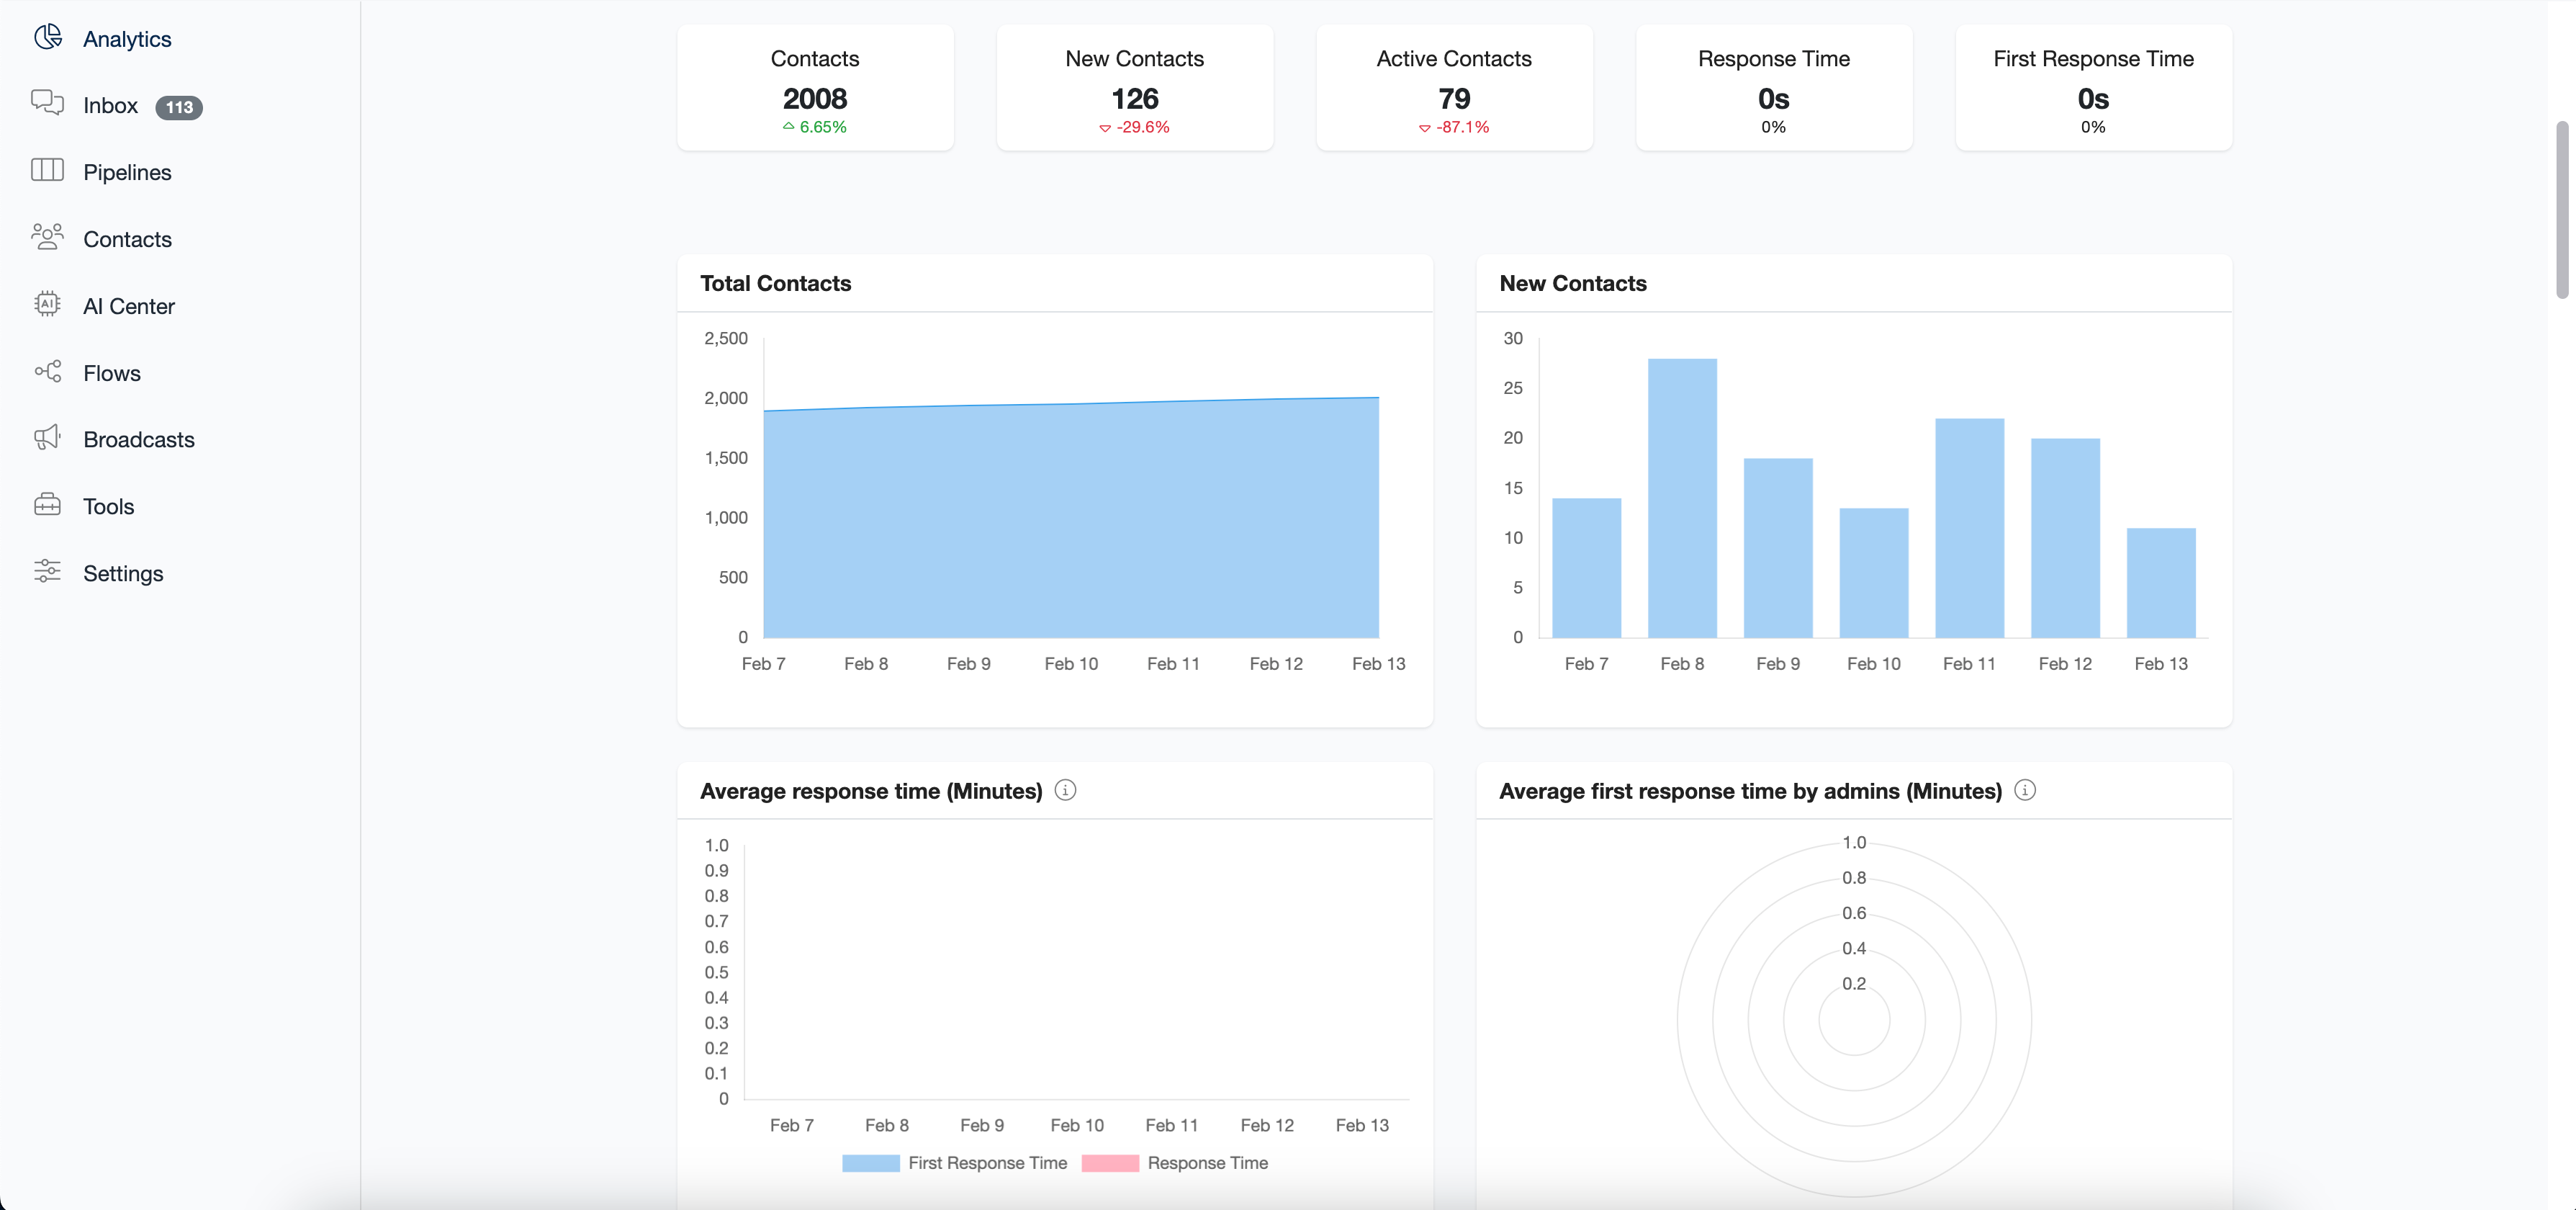Viewport: 2576px width, 1210px height.
Task: Go to the Settings menu item
Action: tap(123, 573)
